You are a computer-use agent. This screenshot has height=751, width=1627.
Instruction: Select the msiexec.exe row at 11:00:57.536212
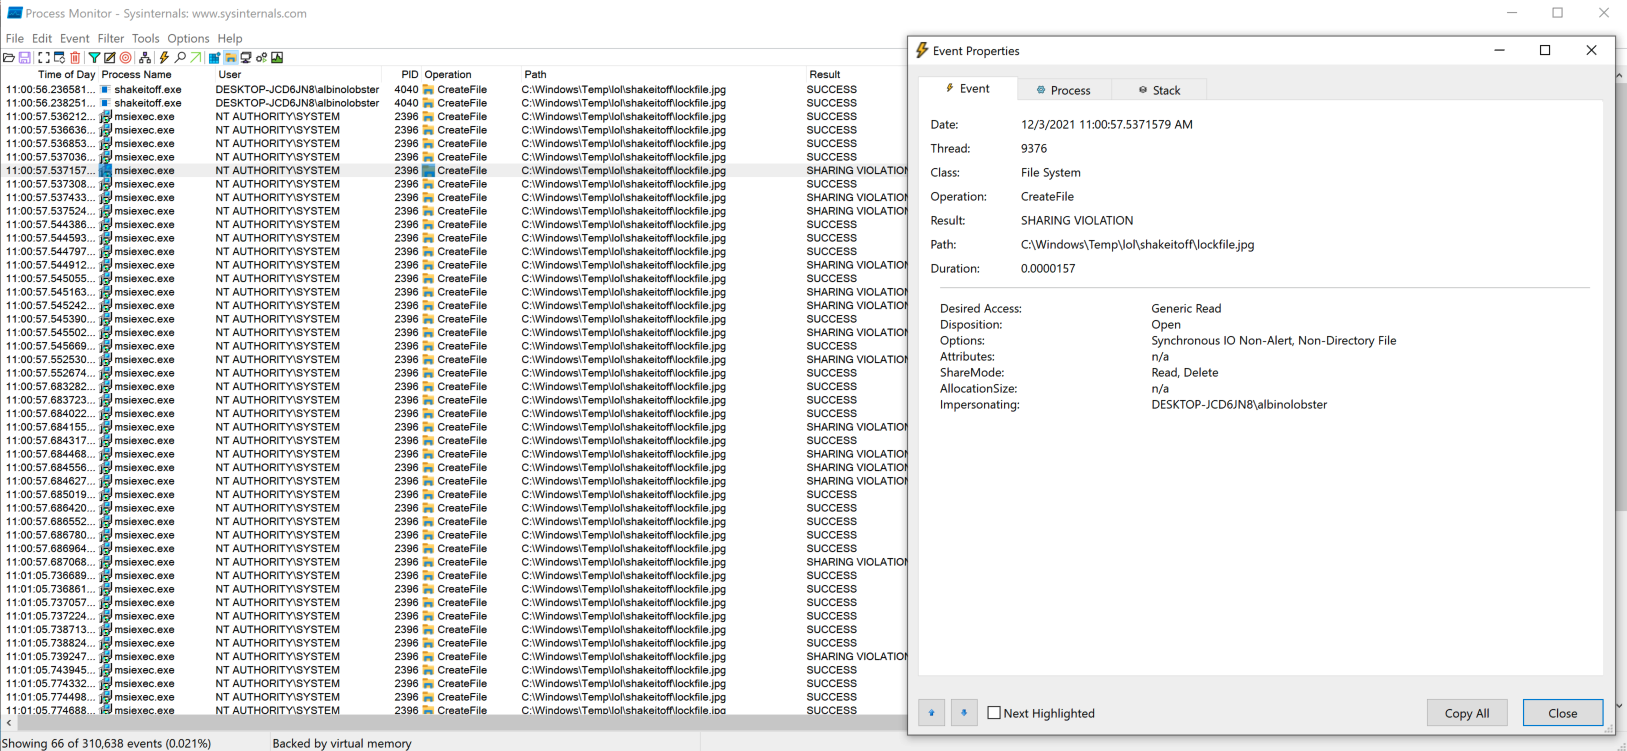[x=455, y=116]
